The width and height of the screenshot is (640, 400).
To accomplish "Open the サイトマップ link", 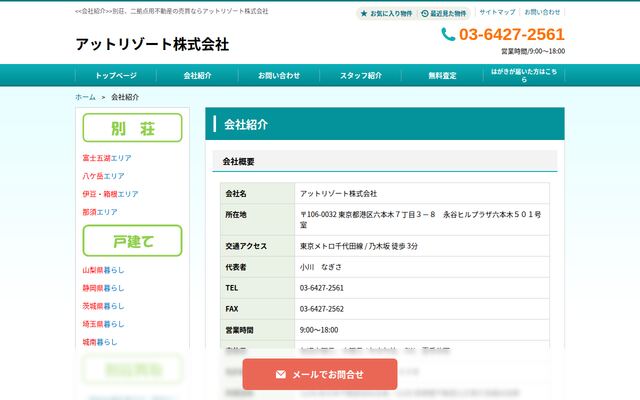I will click(x=497, y=12).
